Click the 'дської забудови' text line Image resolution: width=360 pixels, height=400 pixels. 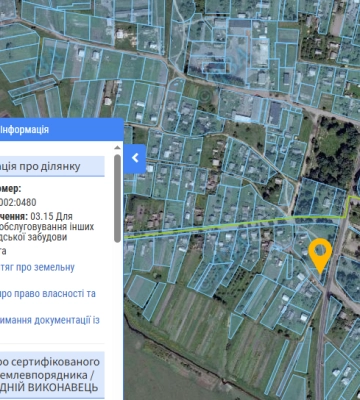(x=33, y=237)
